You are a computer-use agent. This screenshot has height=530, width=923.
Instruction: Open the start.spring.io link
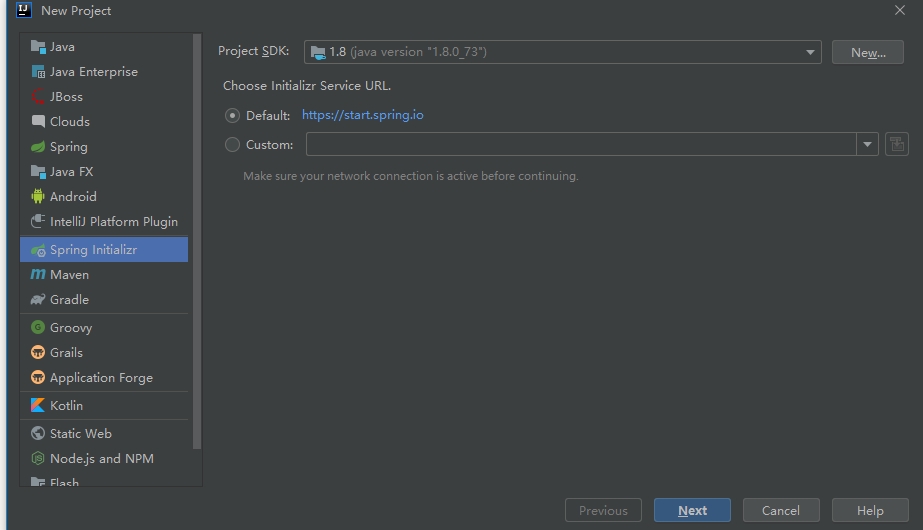click(362, 115)
